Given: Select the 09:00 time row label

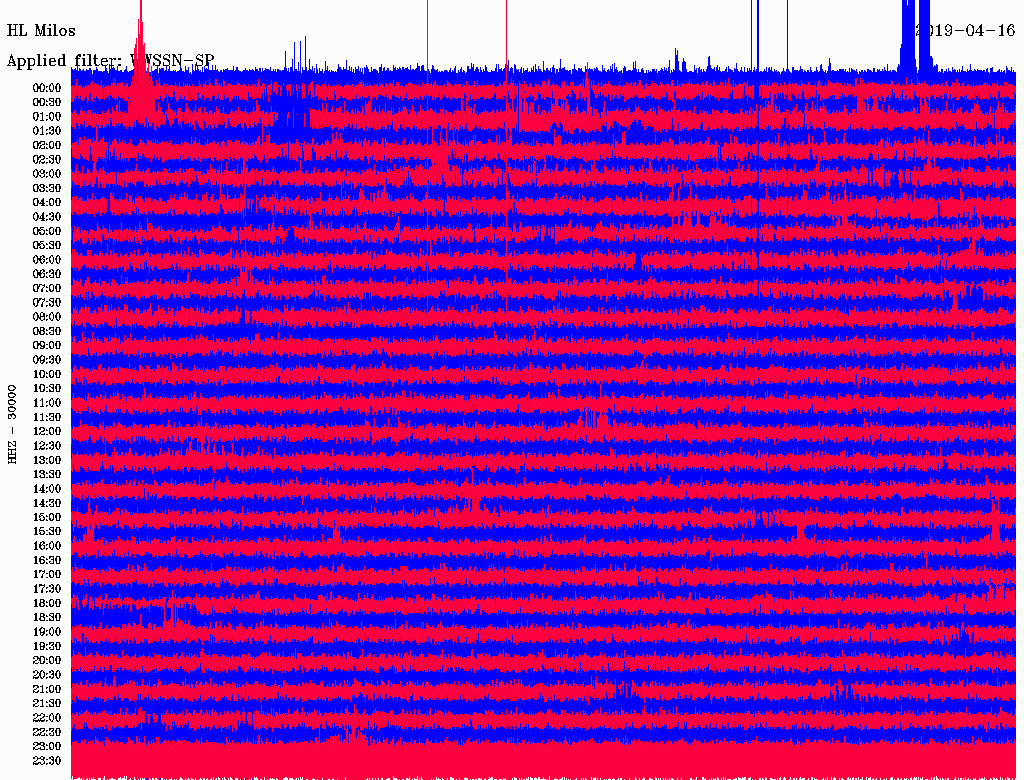Looking at the screenshot, I should click(x=47, y=346).
